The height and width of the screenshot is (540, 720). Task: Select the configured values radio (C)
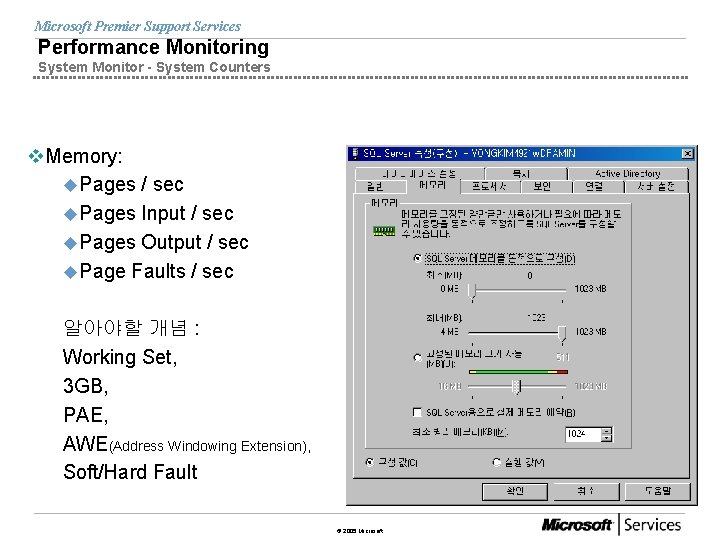pos(370,462)
